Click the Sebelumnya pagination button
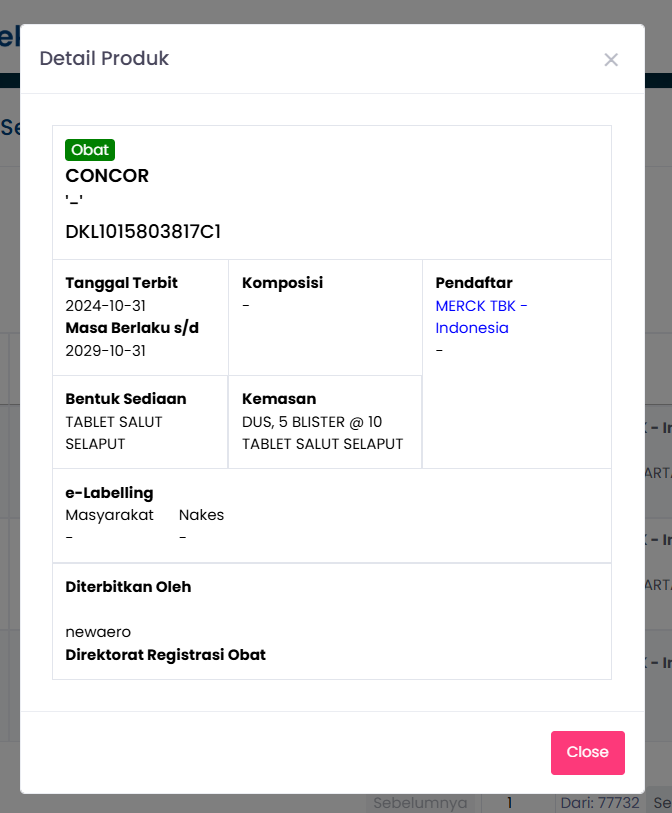The height and width of the screenshot is (813, 672). click(420, 803)
